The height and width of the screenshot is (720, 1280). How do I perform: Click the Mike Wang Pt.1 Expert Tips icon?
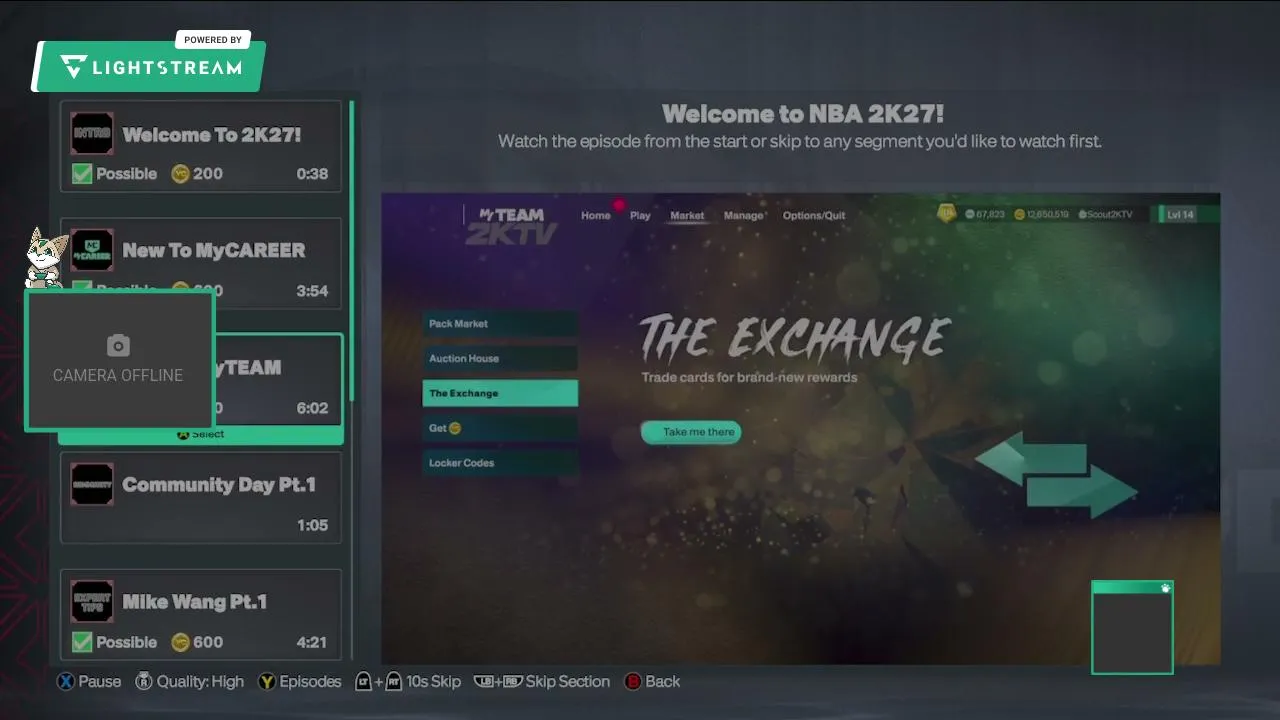pos(92,601)
